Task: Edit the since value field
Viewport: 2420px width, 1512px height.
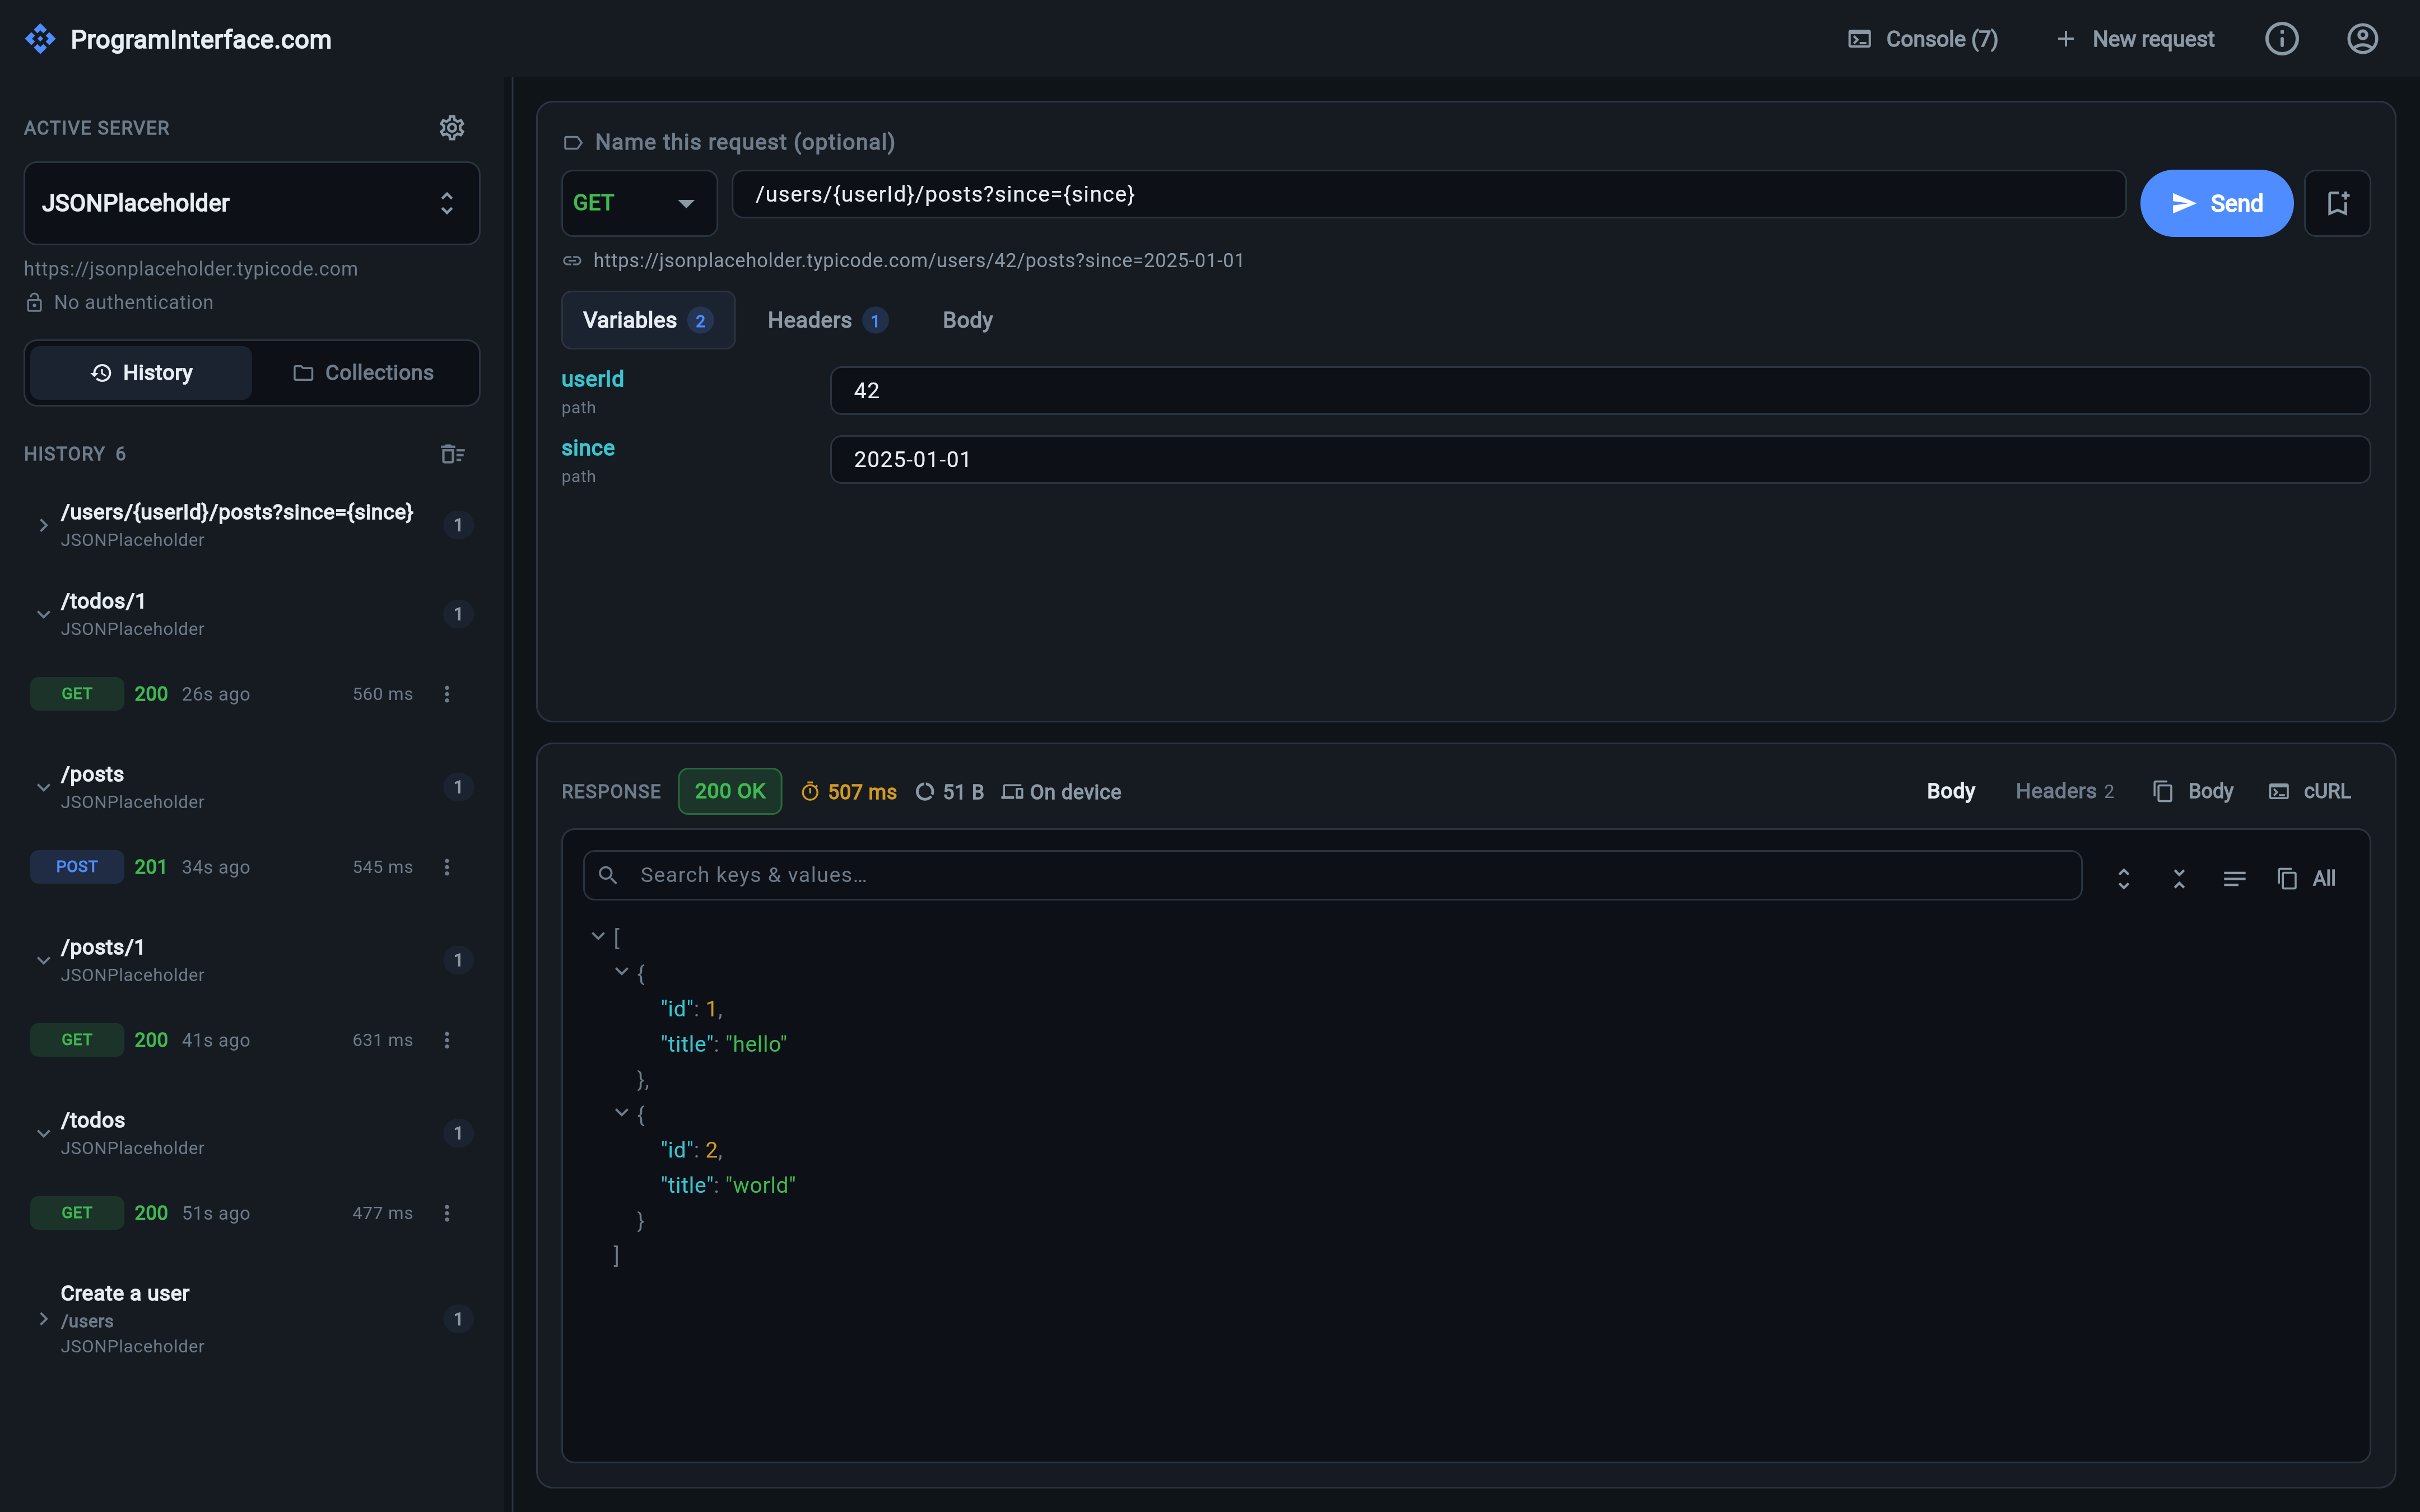Action: click(1600, 460)
